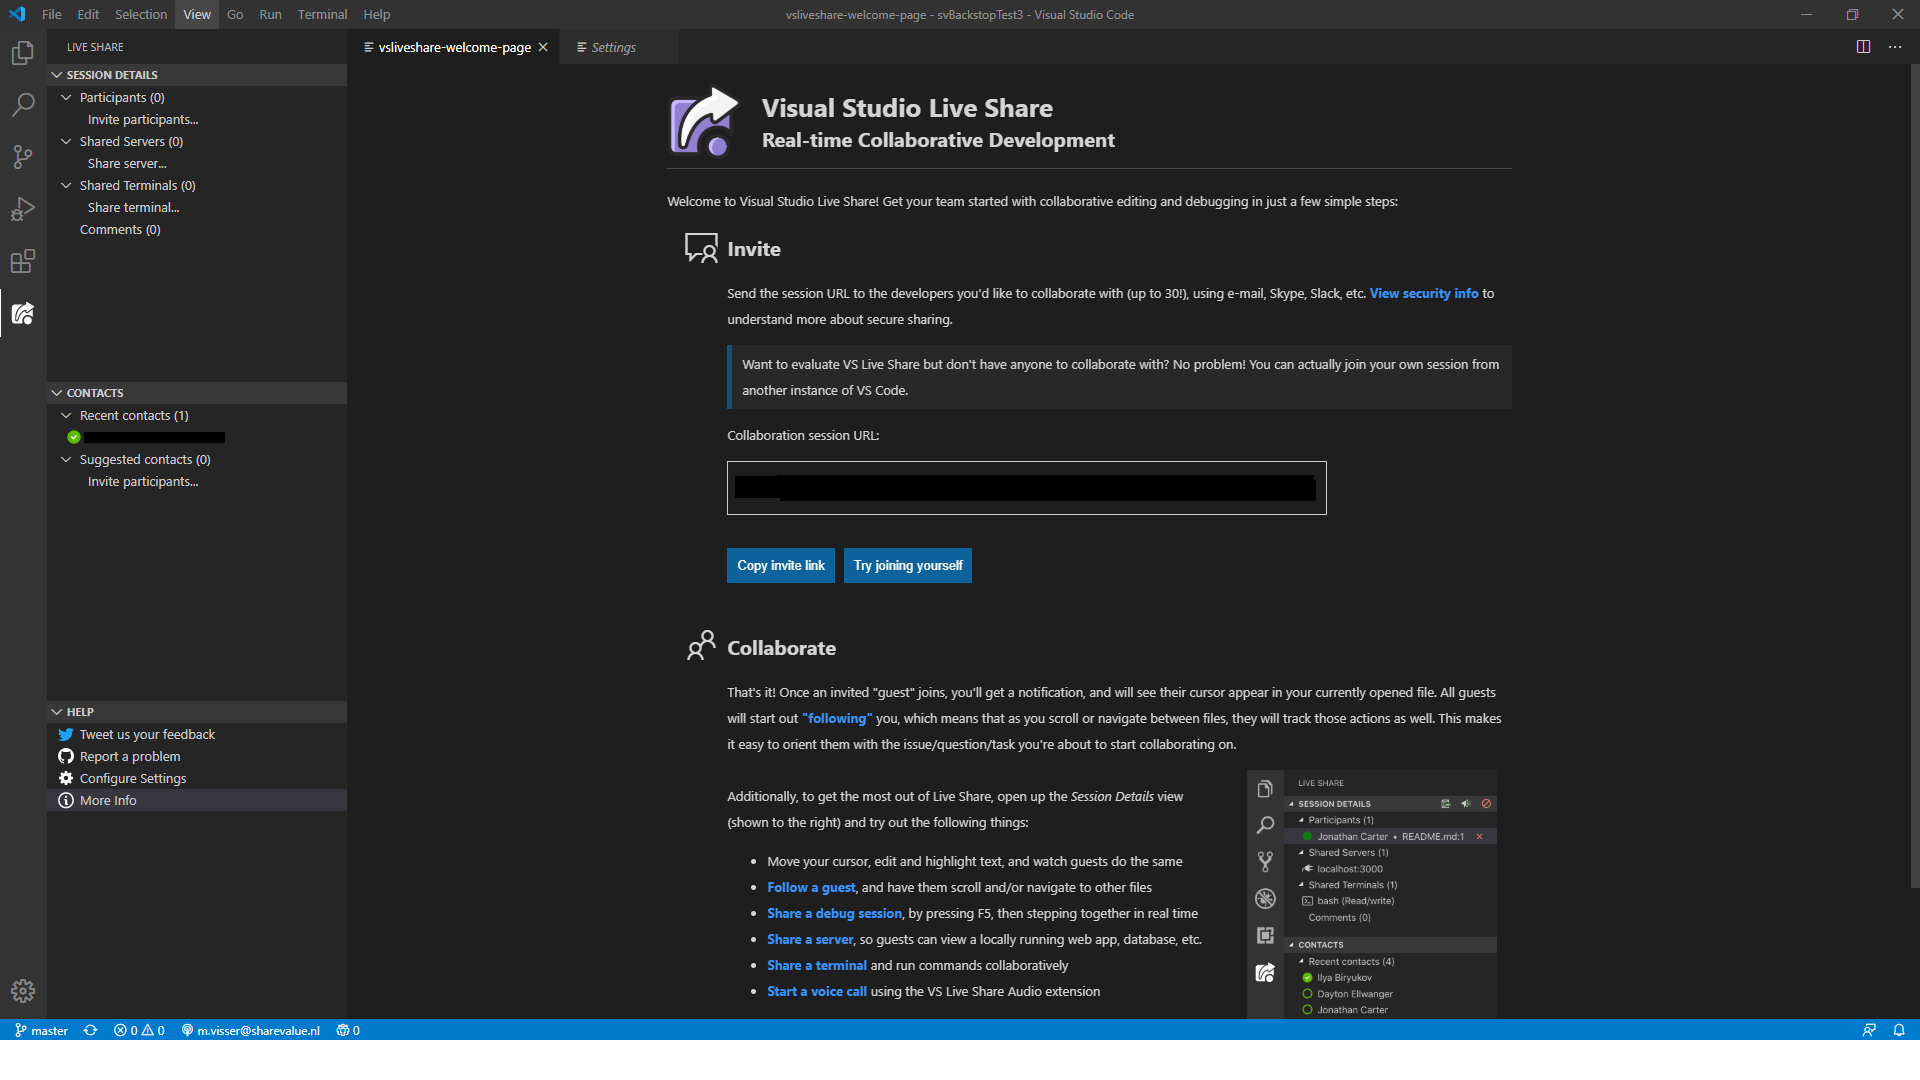This screenshot has height=1080, width=1920.
Task: Open the Share a terminal link
Action: [x=817, y=965]
